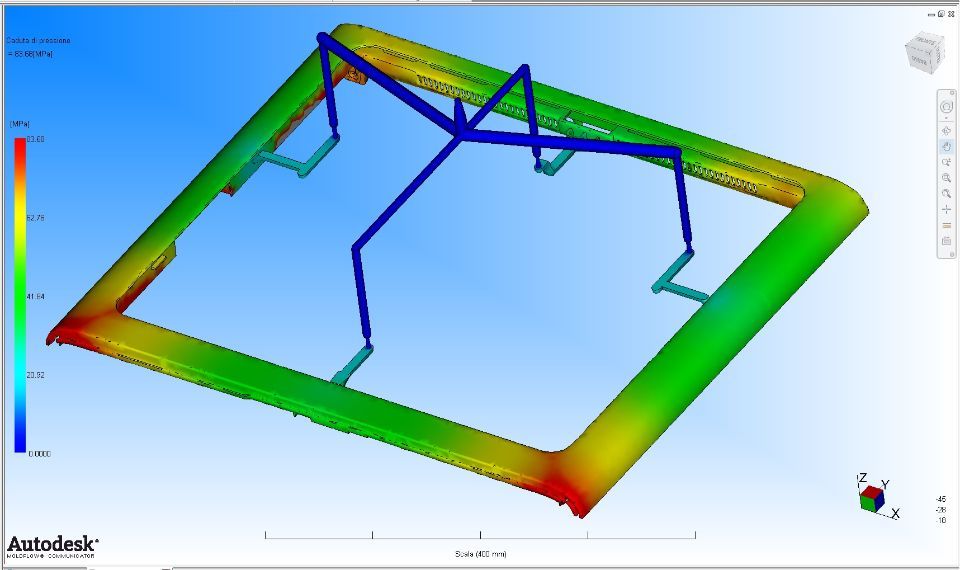Click the XYZ axis triad cube
This screenshot has width=960, height=570.
point(871,498)
